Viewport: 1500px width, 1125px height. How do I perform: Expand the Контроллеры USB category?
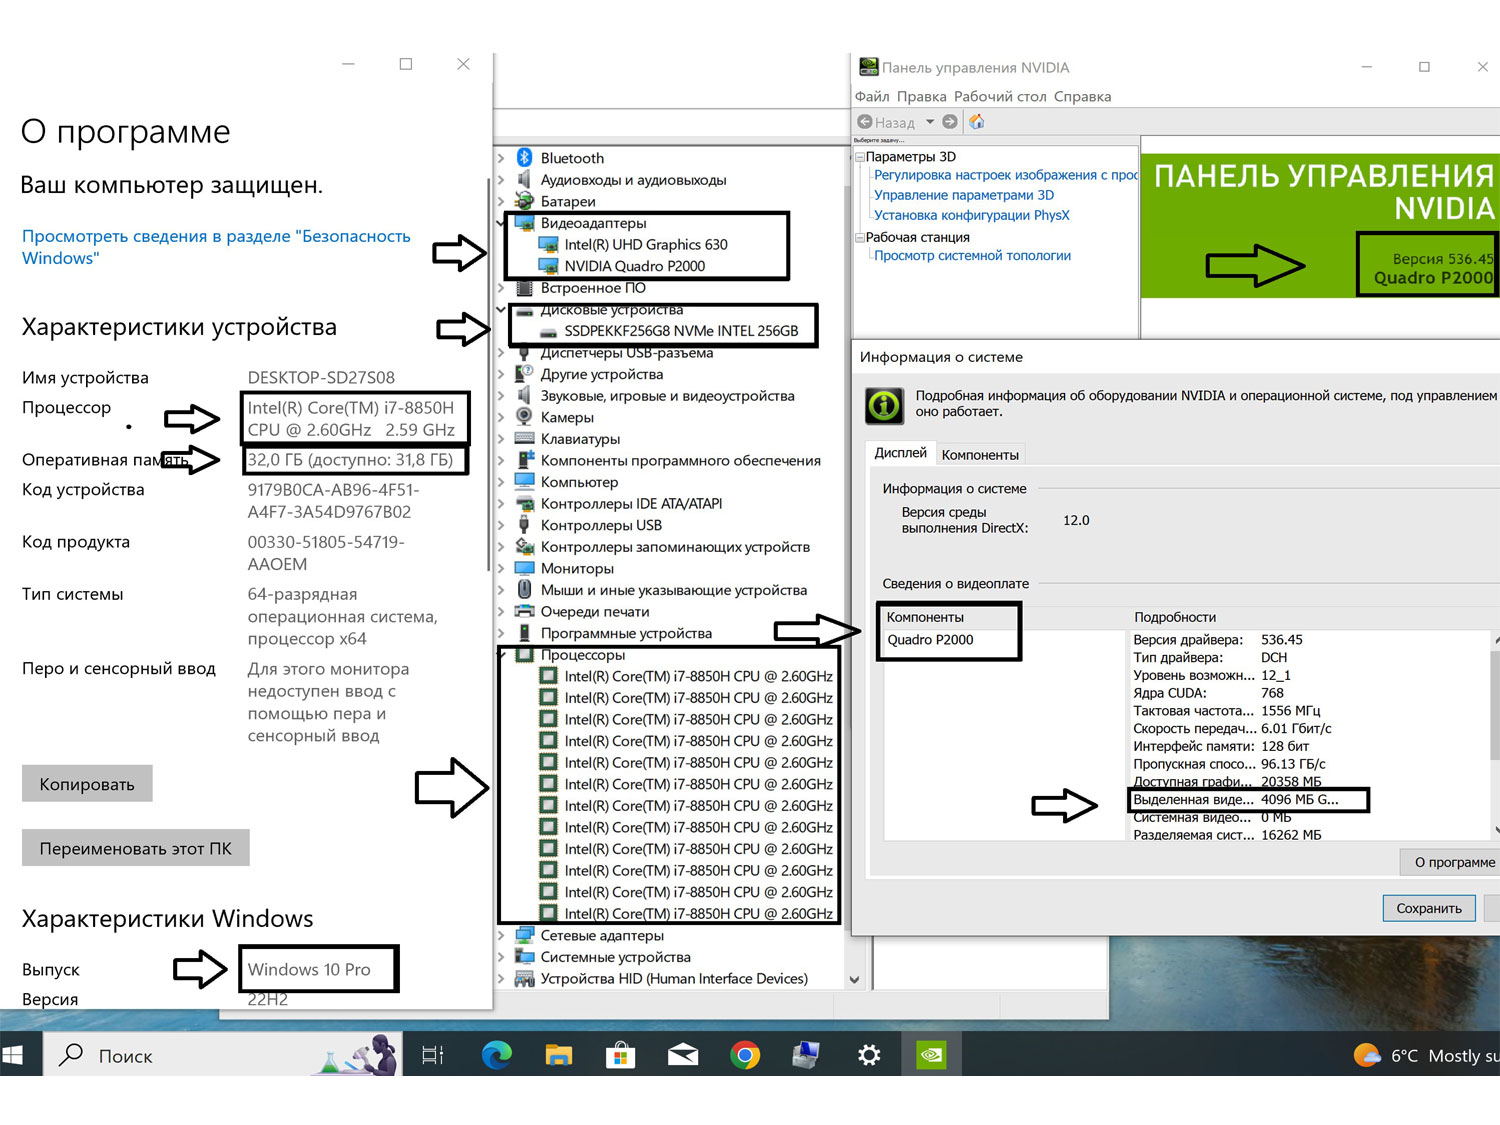point(502,525)
